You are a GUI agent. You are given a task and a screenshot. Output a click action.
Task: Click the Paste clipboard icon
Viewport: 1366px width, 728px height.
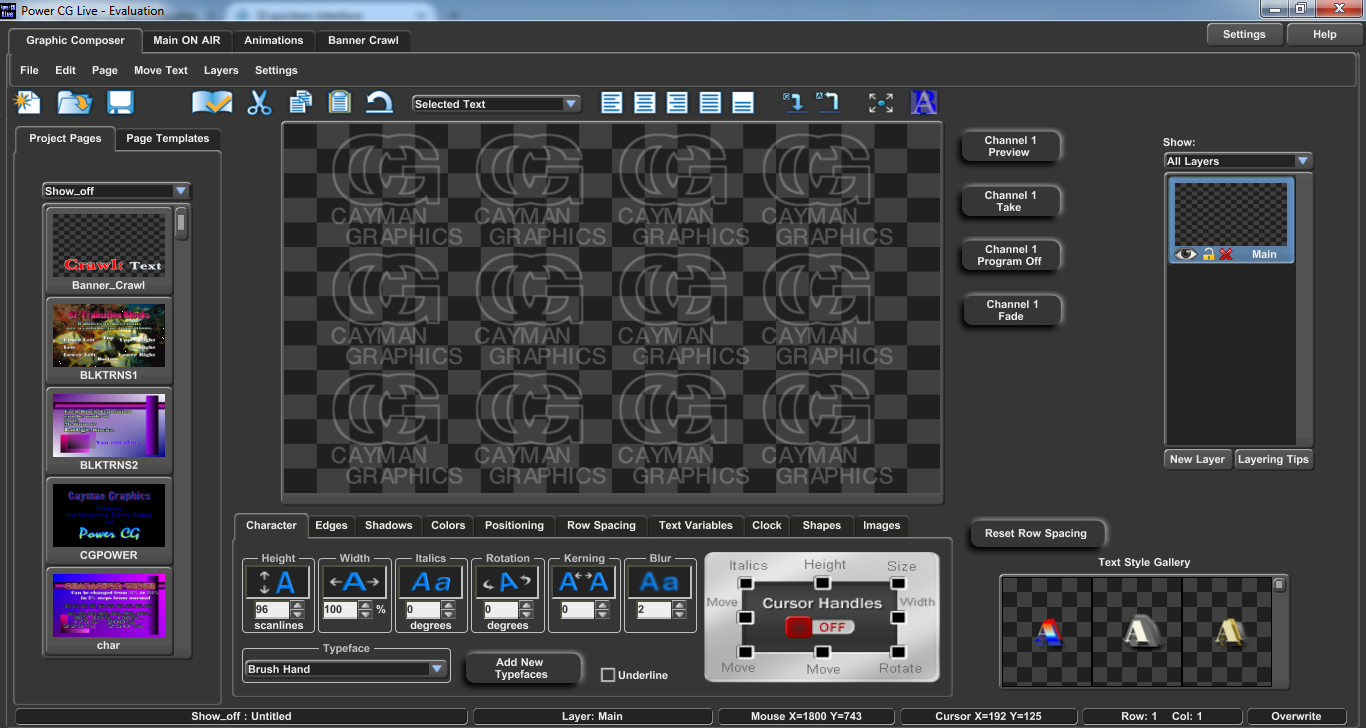pos(340,102)
